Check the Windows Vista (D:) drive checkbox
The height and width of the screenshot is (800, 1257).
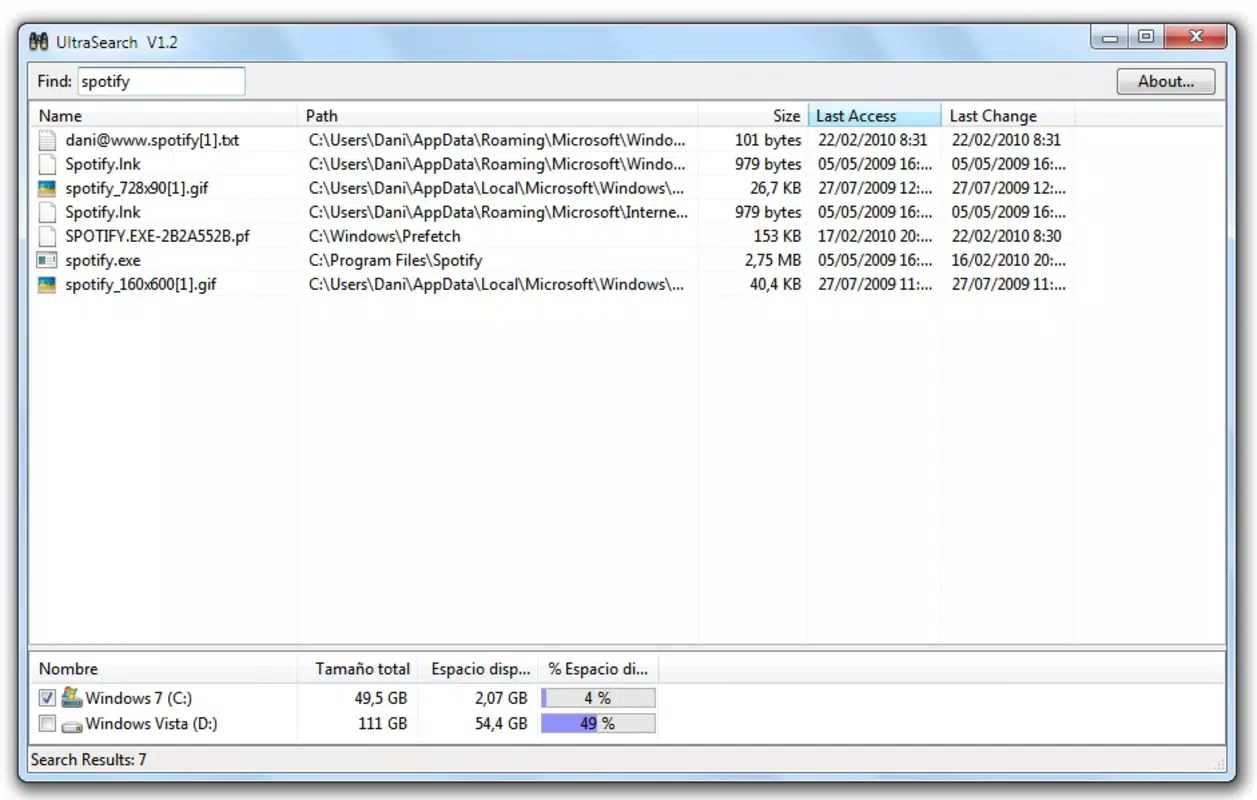47,723
